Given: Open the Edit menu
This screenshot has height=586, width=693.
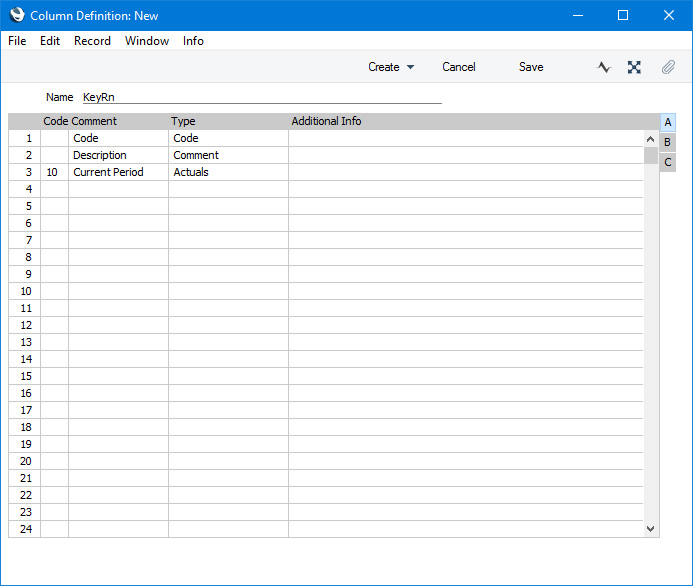Looking at the screenshot, I should tap(50, 41).
